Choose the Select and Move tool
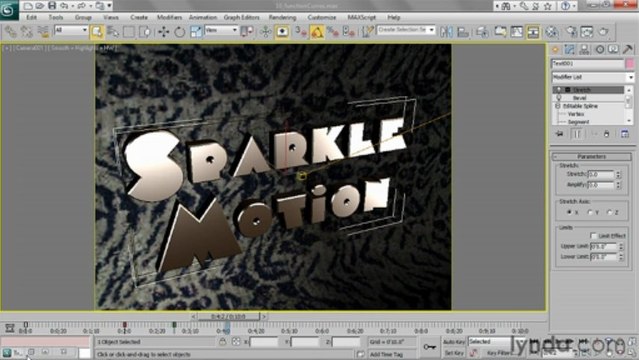639x360 pixels. tap(164, 32)
